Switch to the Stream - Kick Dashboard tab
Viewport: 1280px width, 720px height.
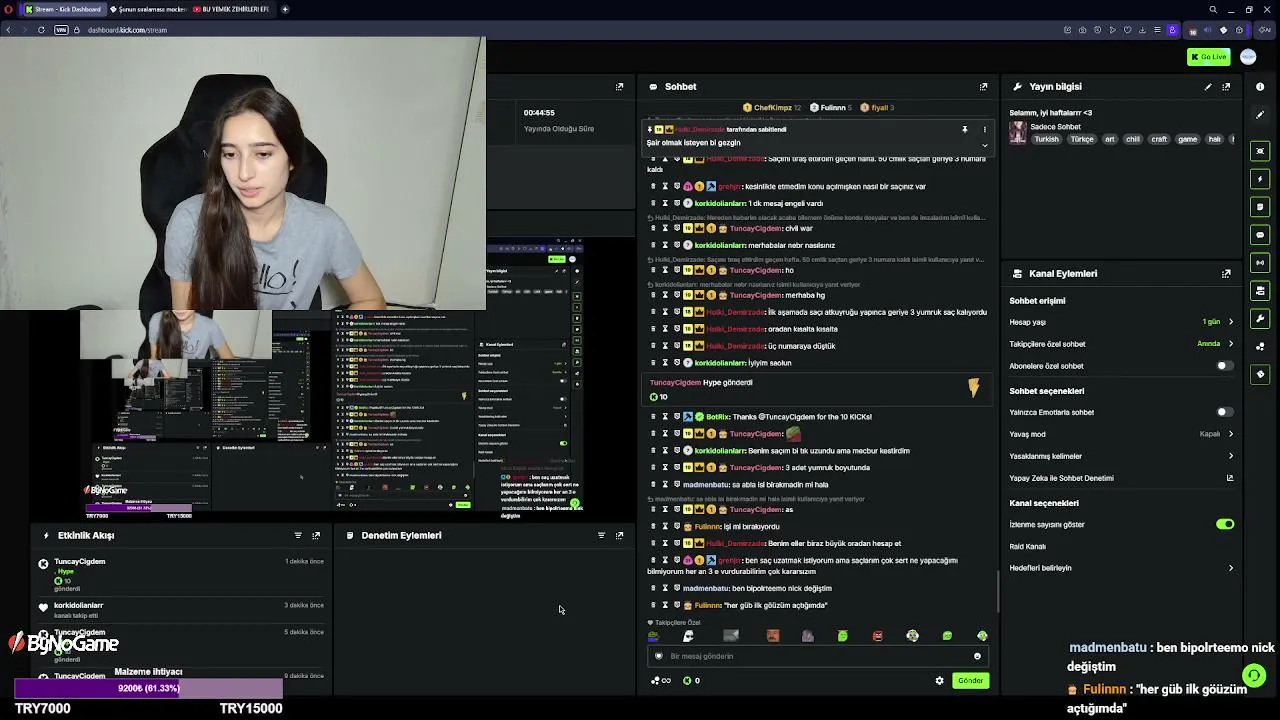pos(62,9)
